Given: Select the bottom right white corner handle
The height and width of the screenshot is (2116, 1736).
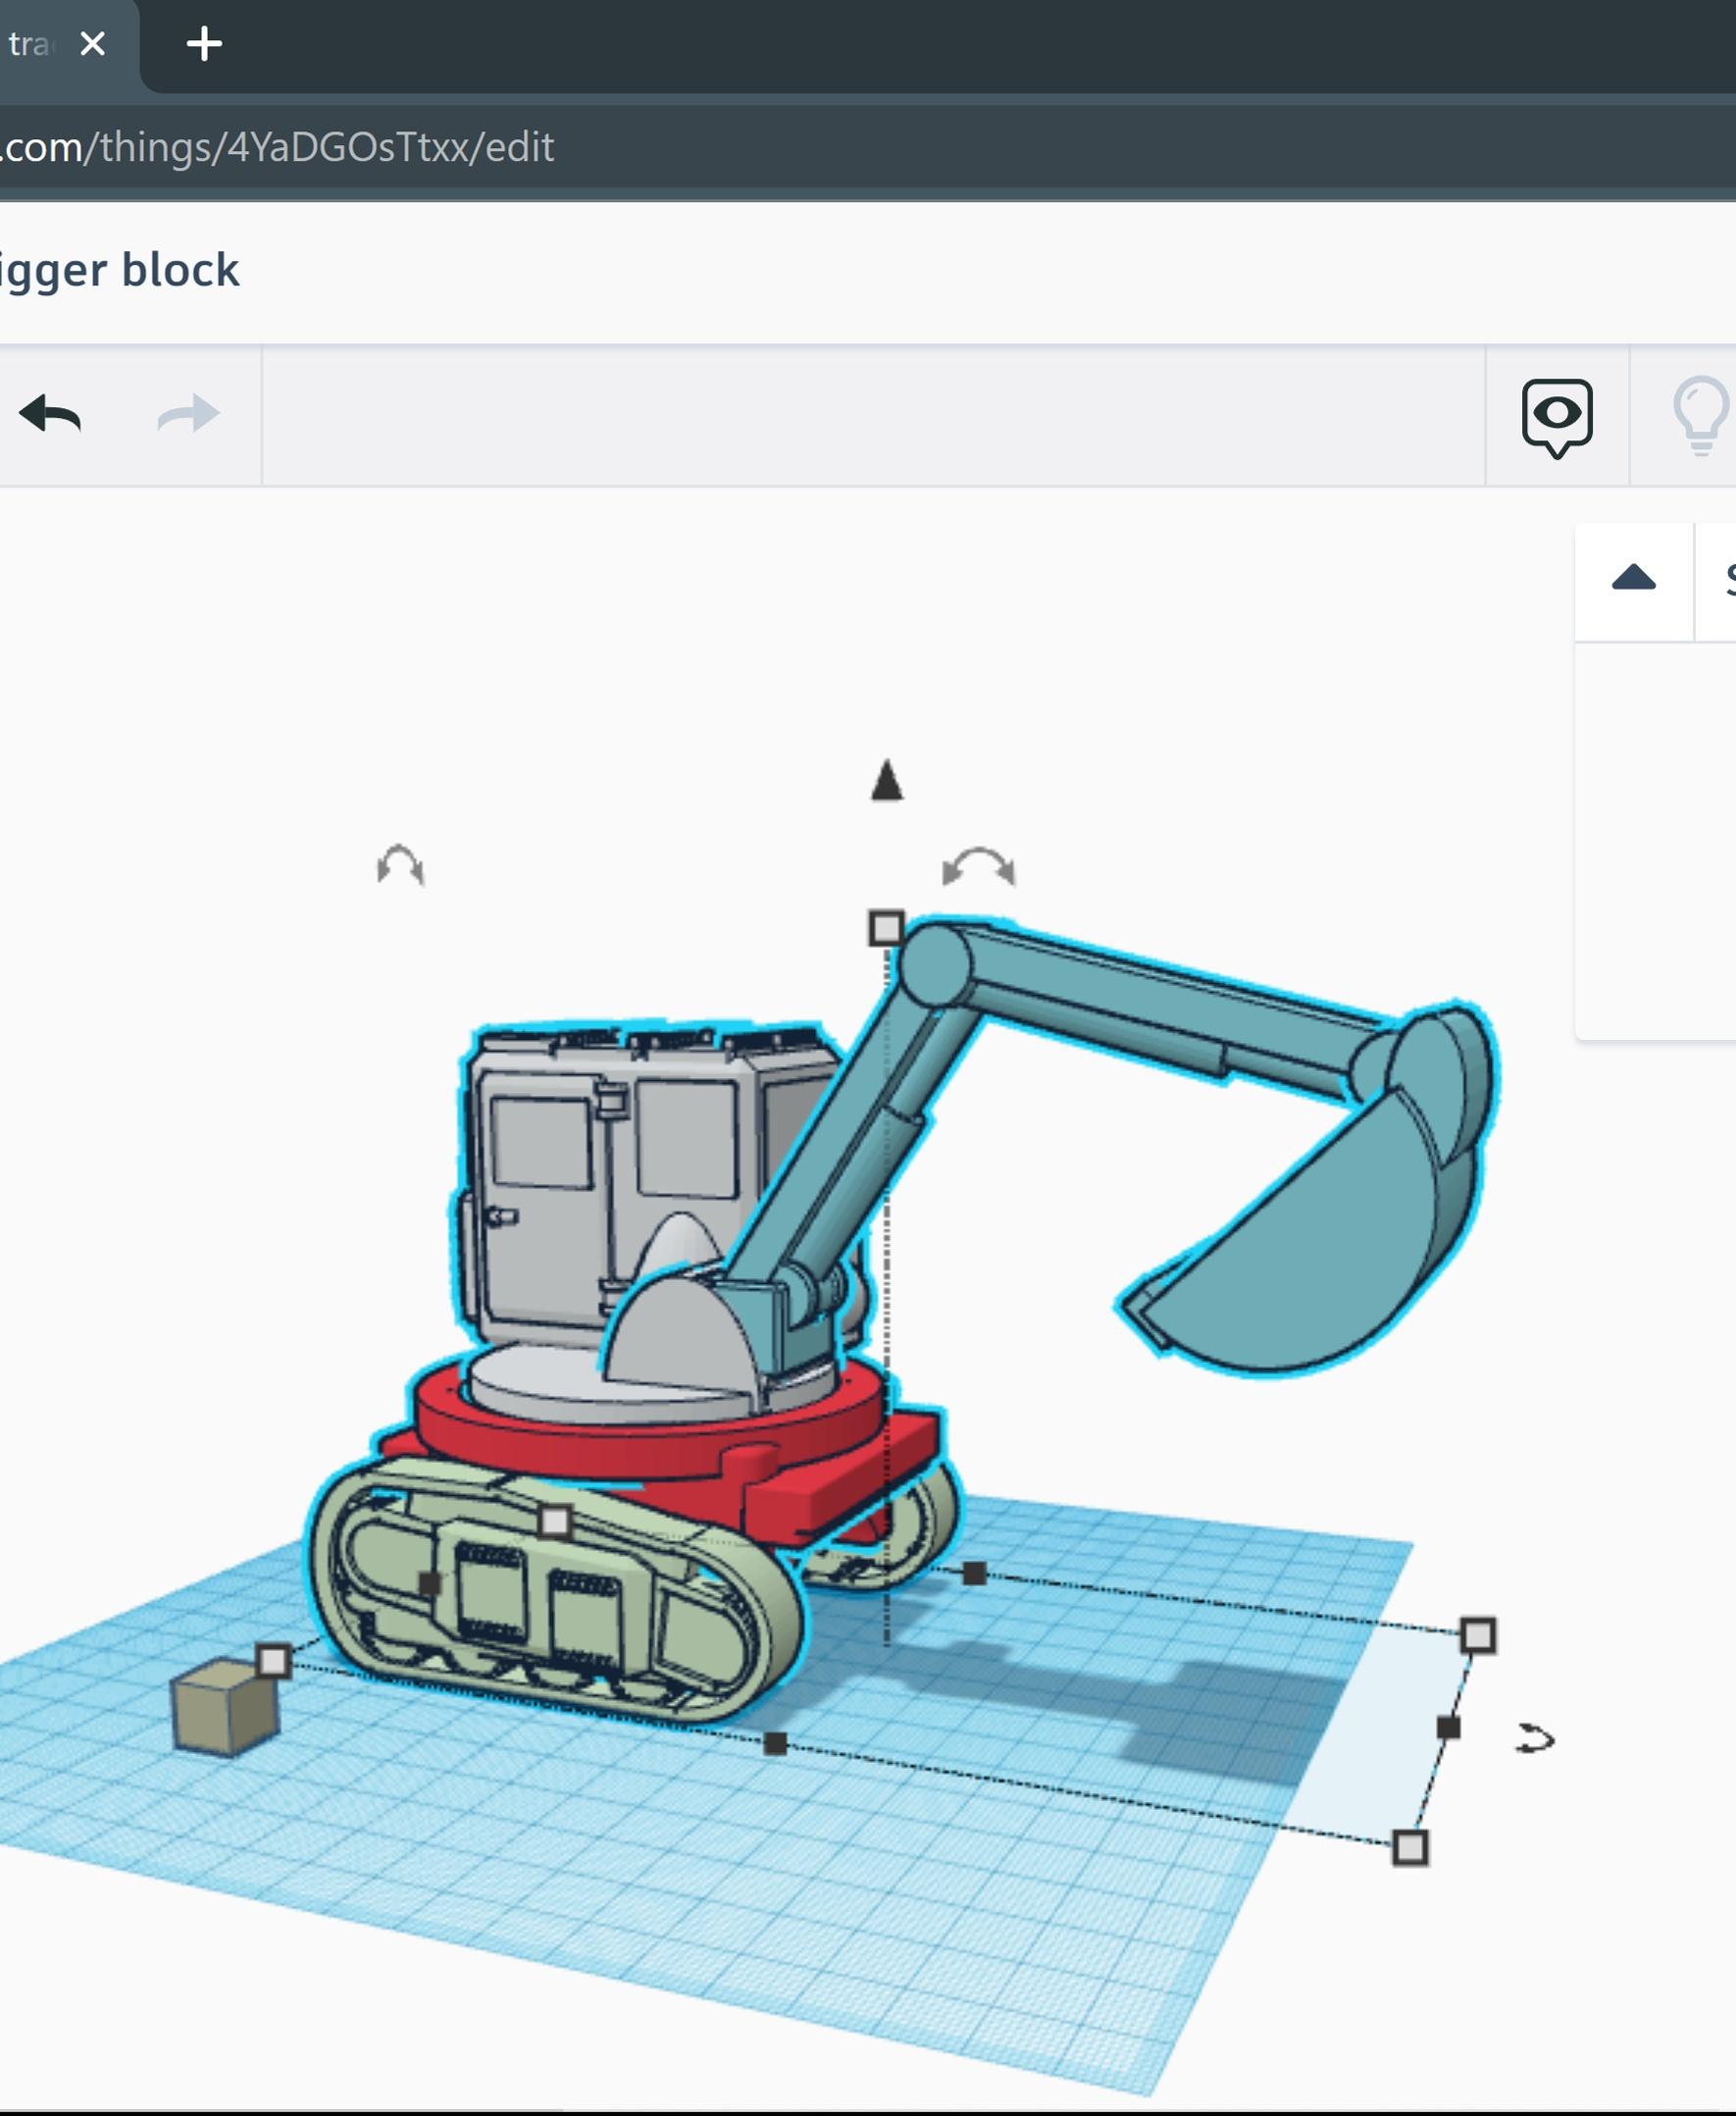Looking at the screenshot, I should pyautogui.click(x=1410, y=1847).
